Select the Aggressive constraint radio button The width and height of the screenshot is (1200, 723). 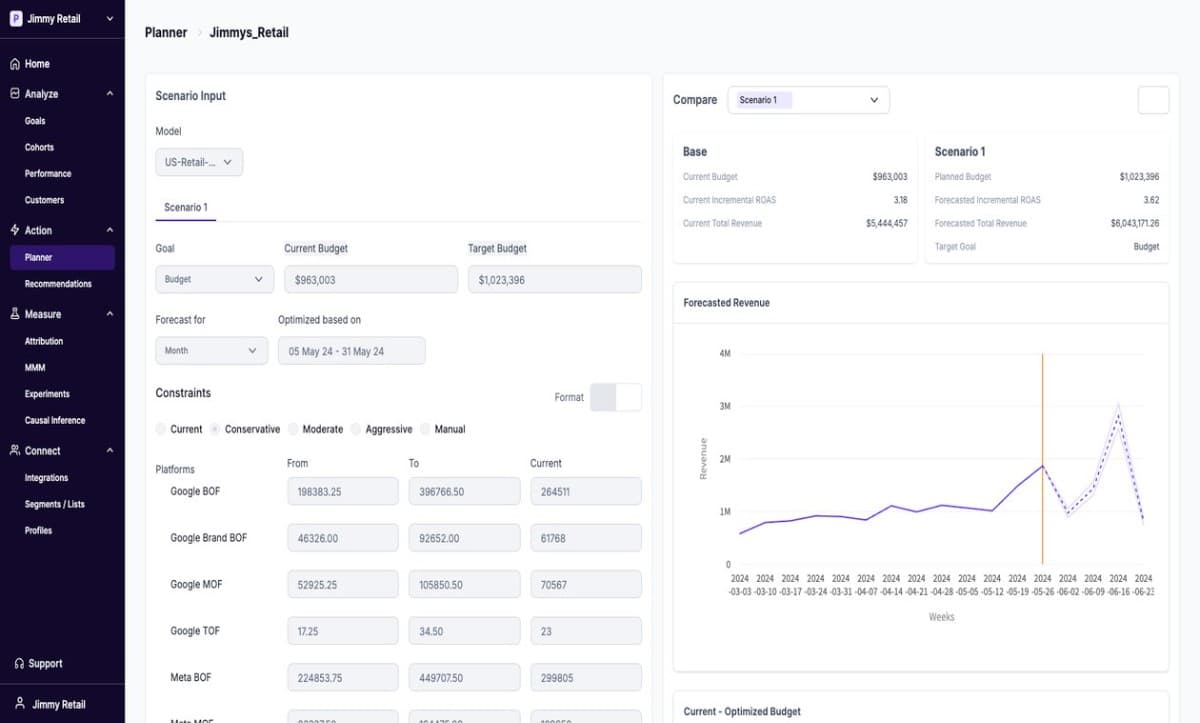point(356,429)
